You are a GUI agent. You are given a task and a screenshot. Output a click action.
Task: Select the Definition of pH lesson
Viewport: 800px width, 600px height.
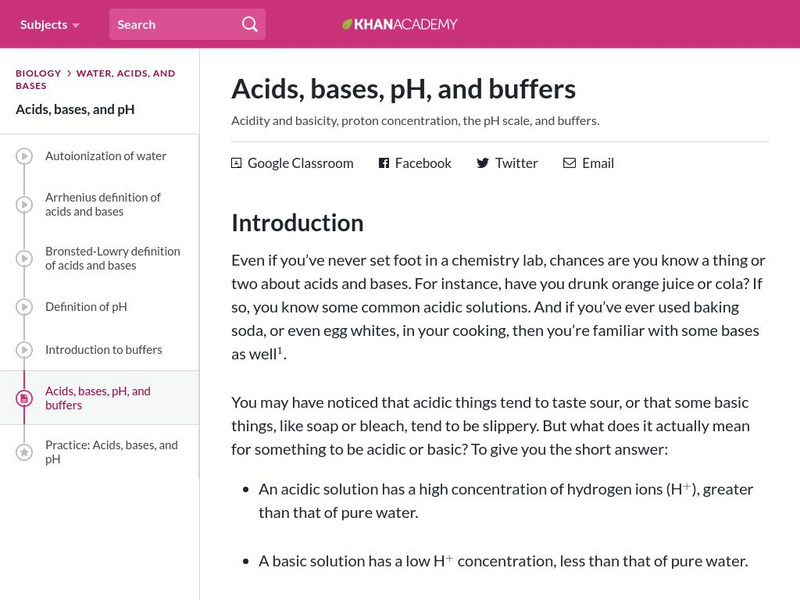point(86,307)
